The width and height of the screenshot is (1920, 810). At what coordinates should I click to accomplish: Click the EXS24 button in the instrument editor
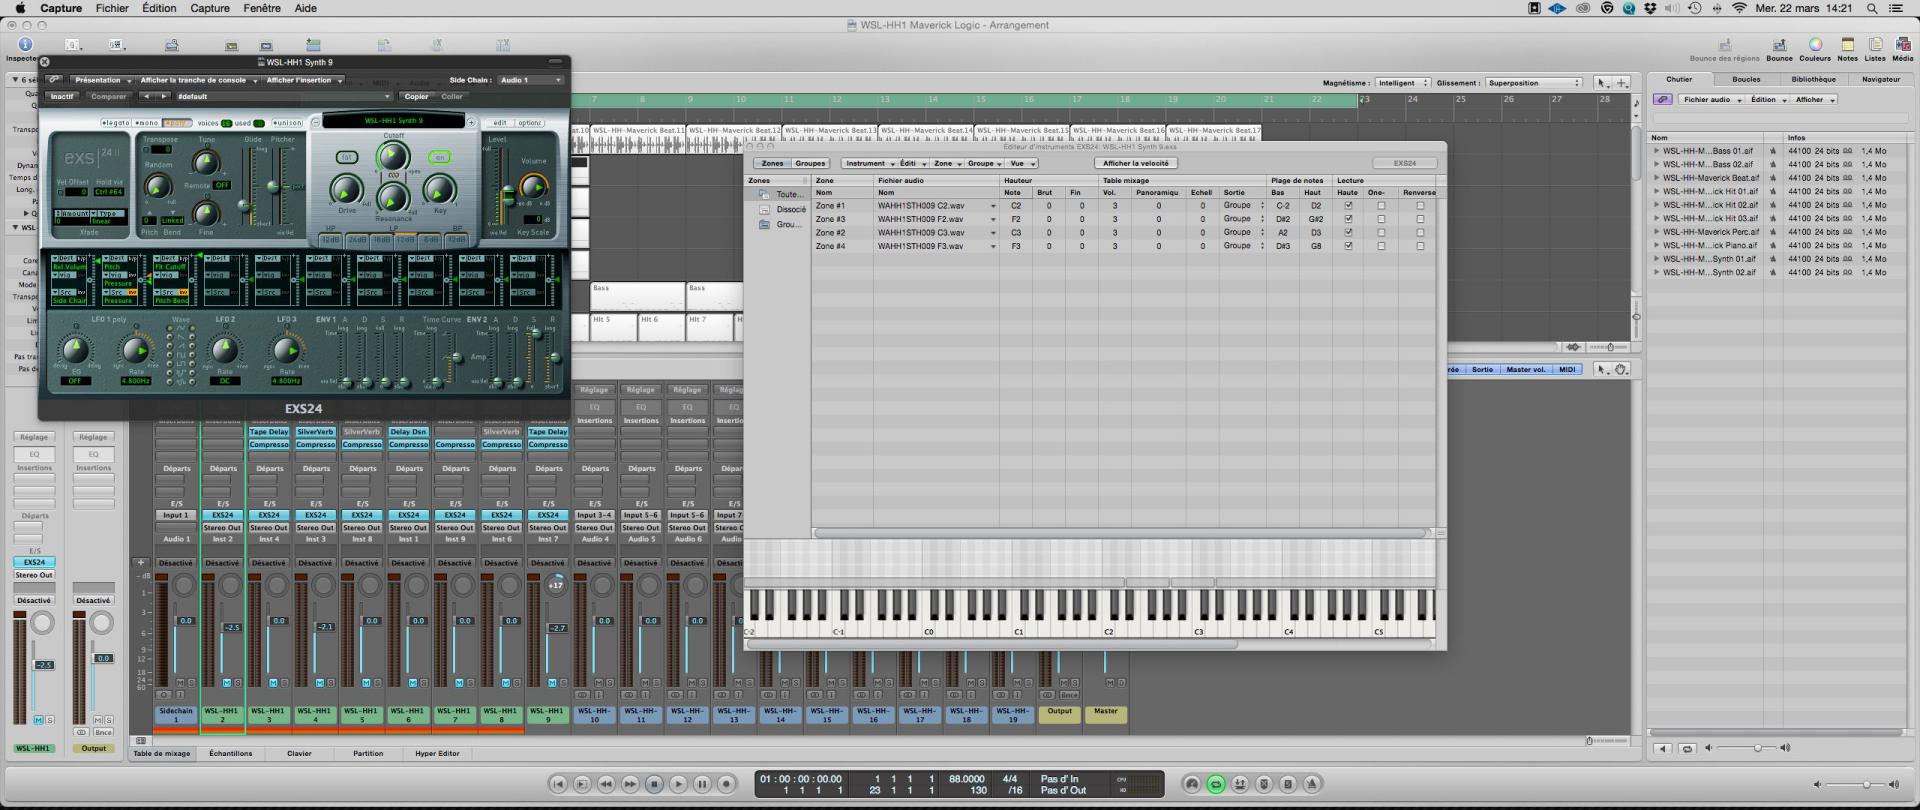(x=1404, y=163)
